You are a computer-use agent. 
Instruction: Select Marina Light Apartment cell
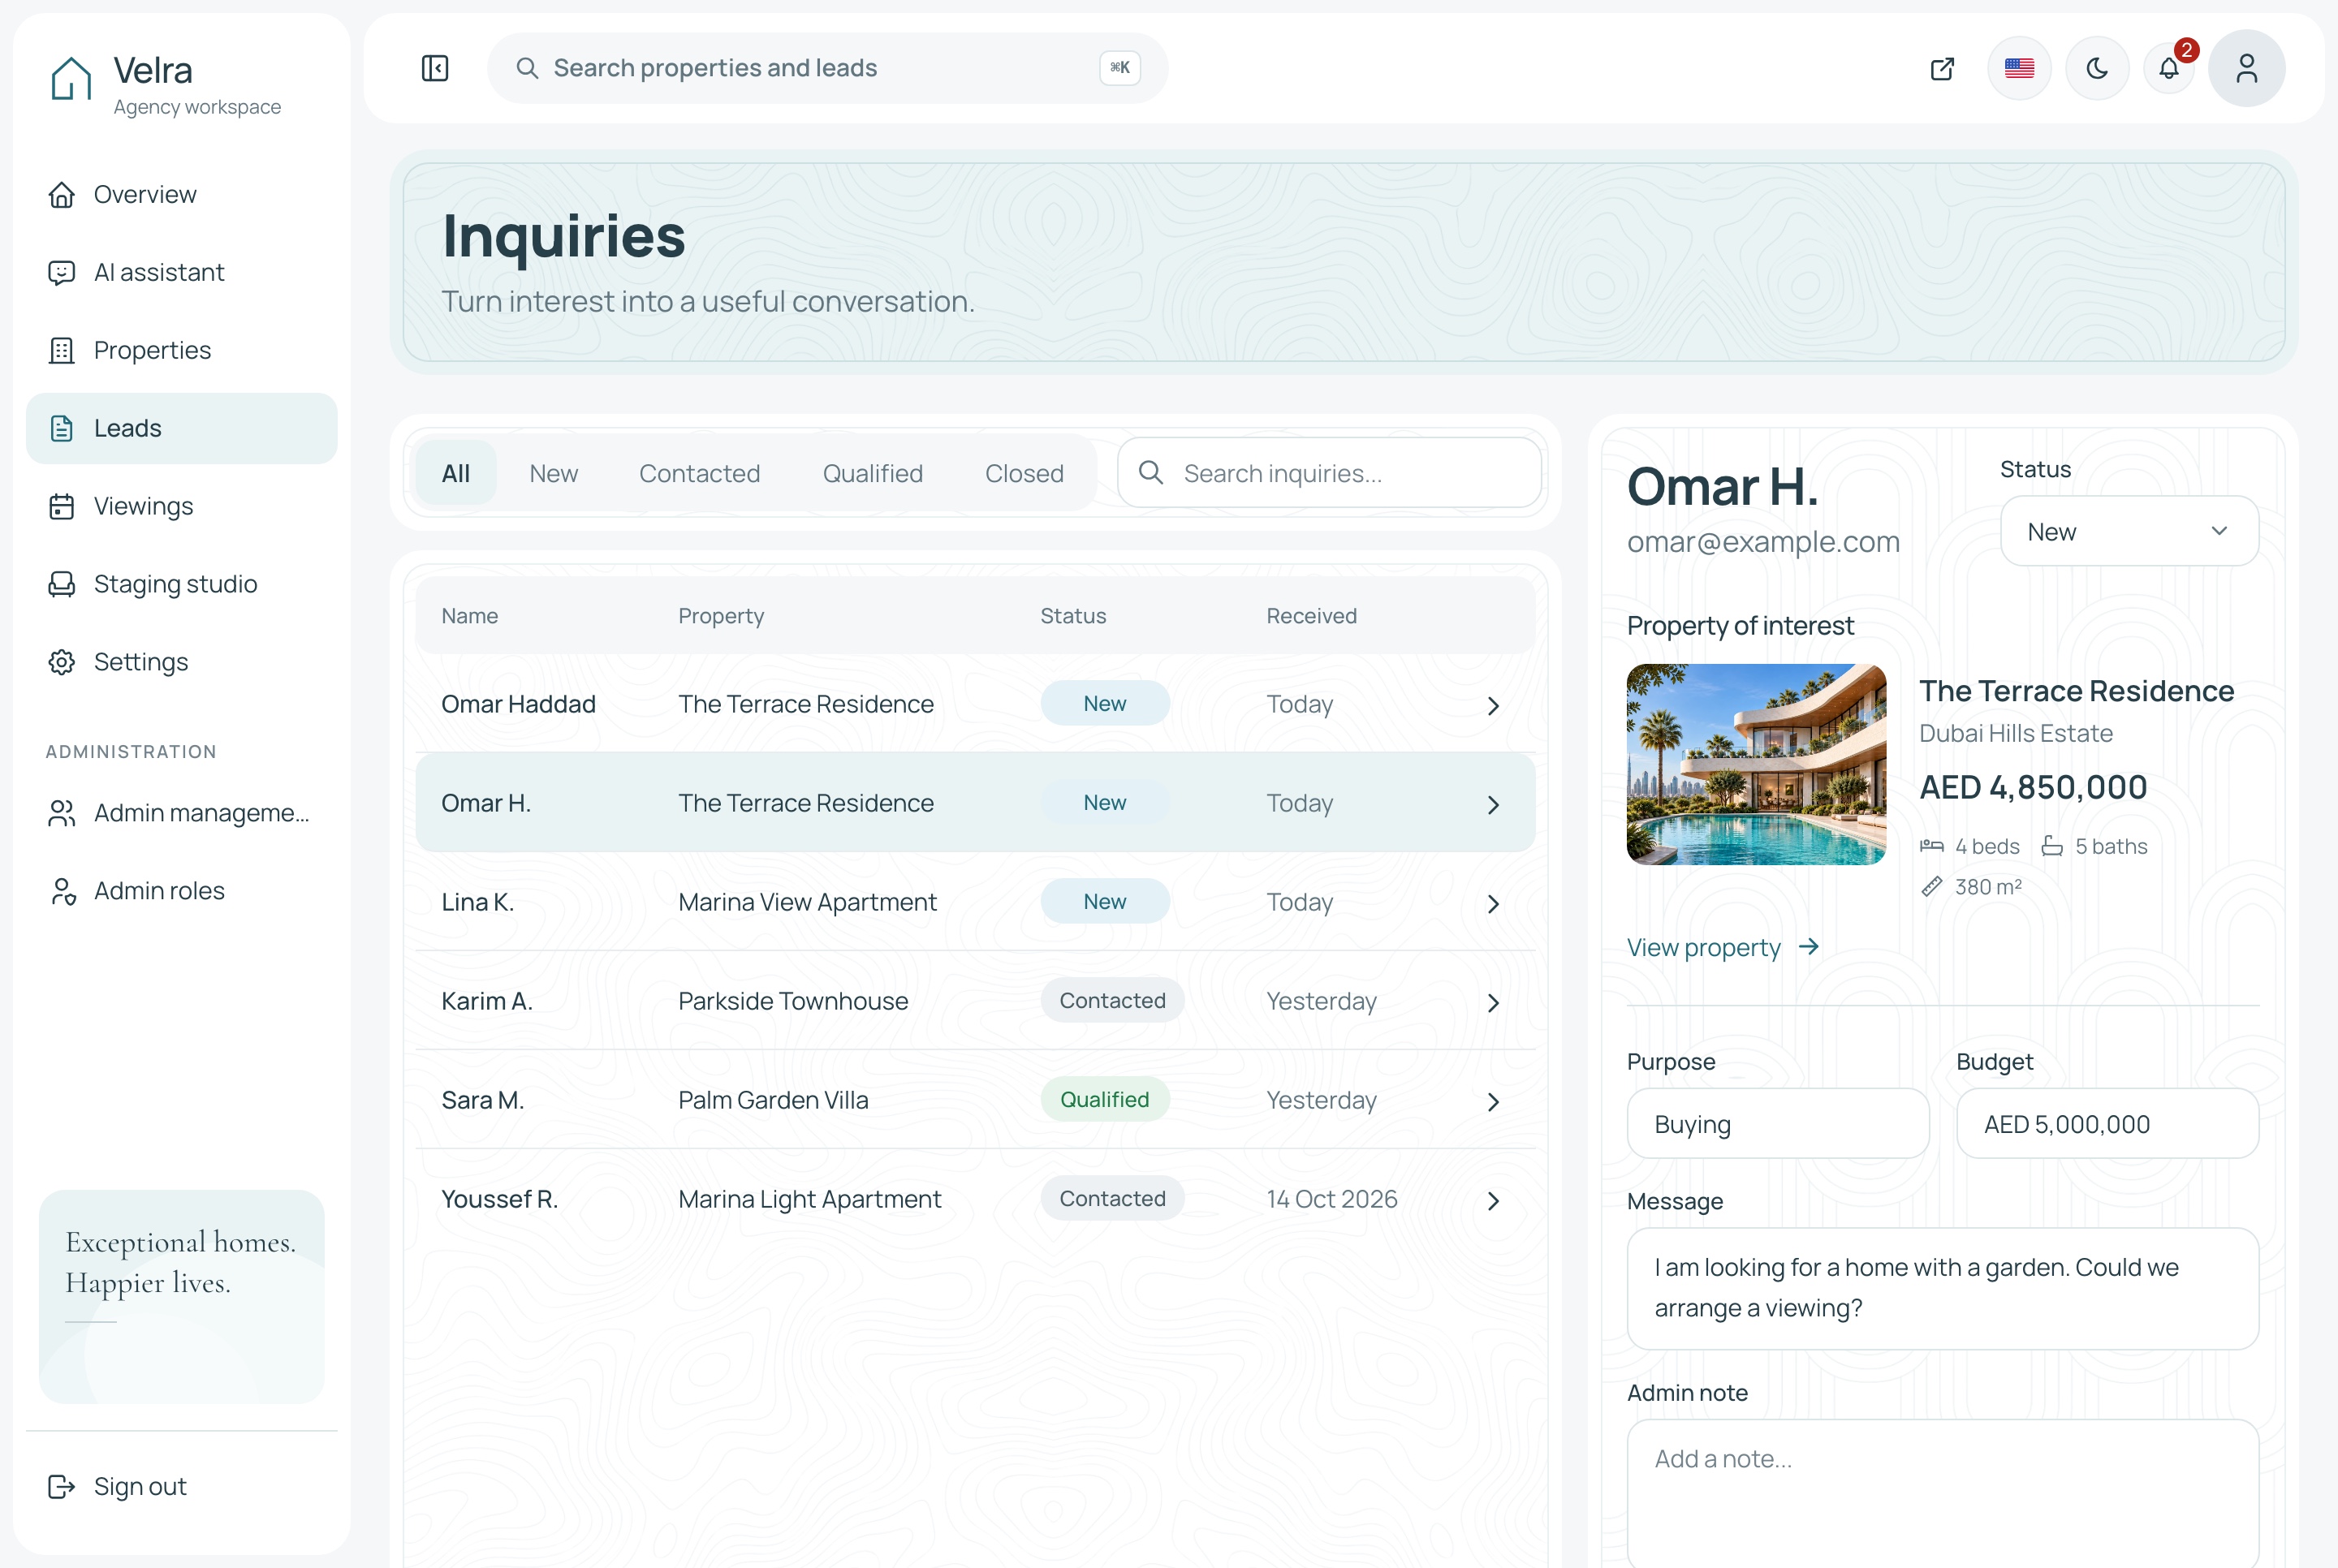(x=809, y=1199)
